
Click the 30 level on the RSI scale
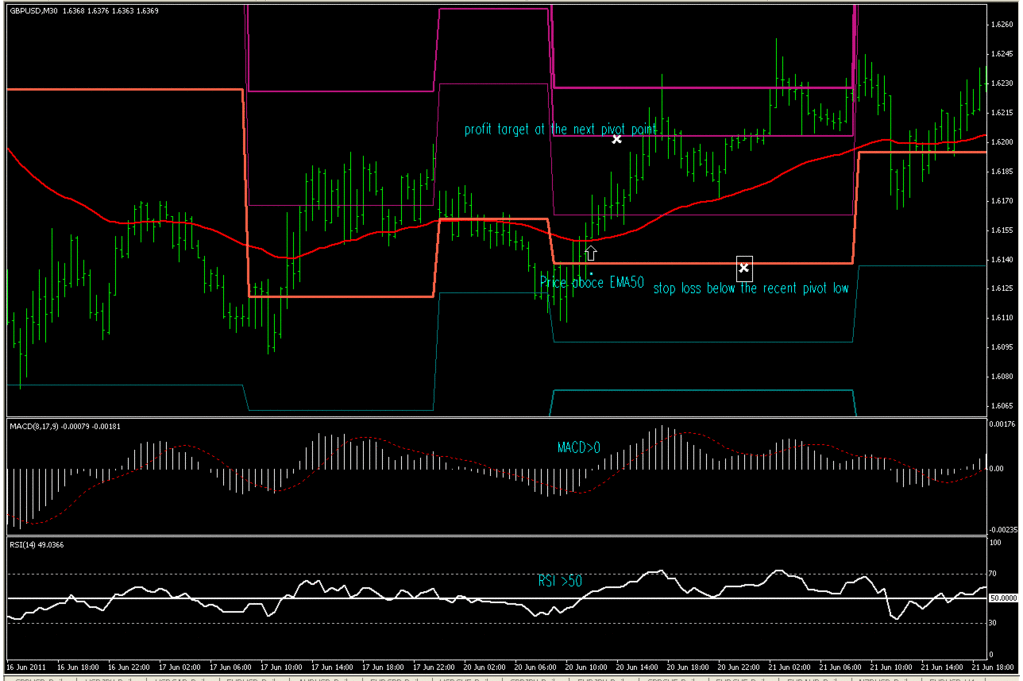tap(993, 623)
